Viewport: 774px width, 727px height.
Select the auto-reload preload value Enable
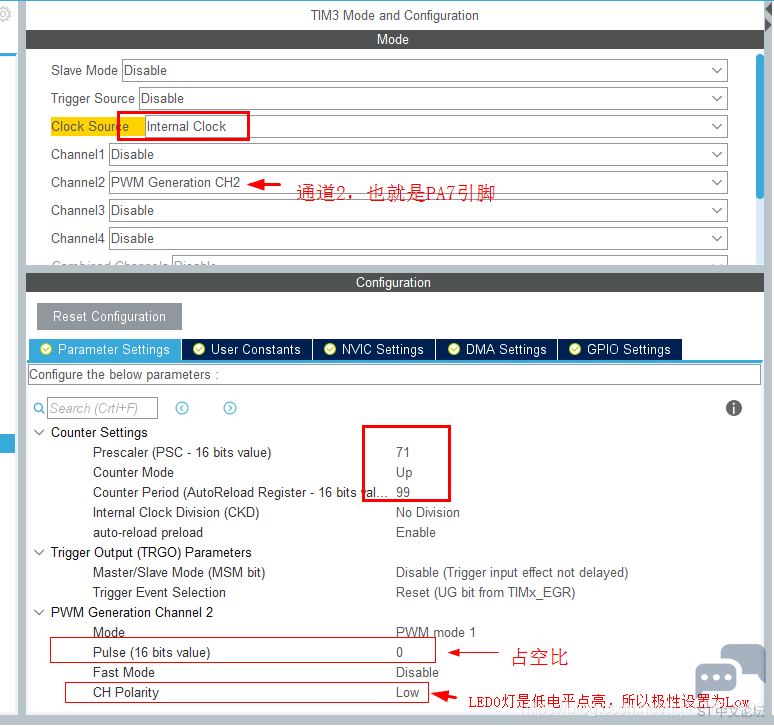[x=416, y=533]
